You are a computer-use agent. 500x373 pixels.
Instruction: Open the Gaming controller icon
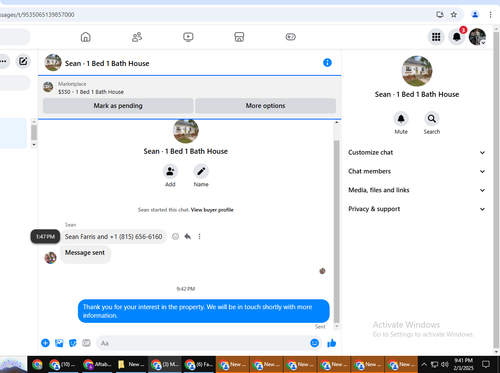pyautogui.click(x=291, y=37)
